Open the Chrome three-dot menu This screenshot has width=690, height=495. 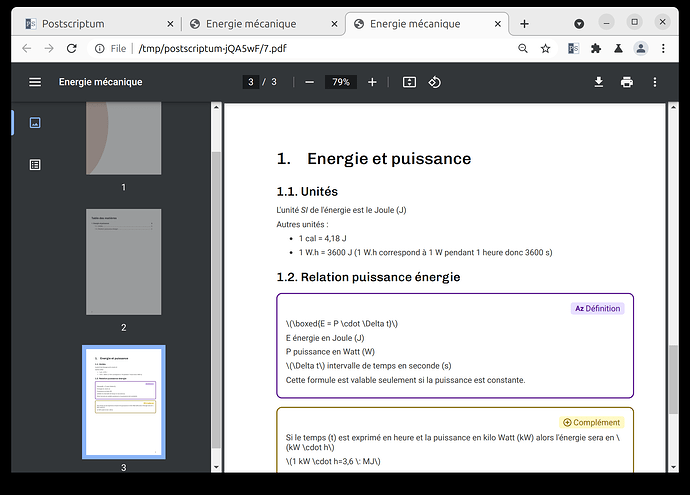pyautogui.click(x=666, y=48)
